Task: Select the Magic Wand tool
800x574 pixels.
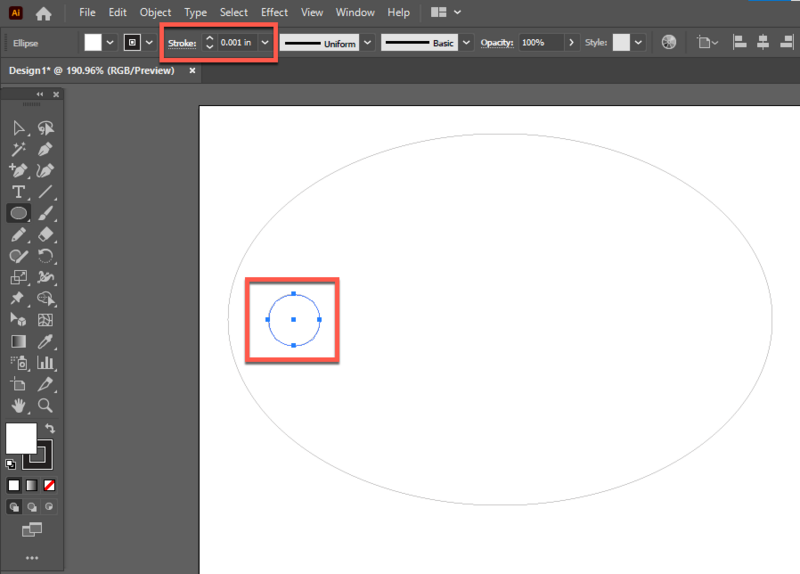Action: coord(18,149)
